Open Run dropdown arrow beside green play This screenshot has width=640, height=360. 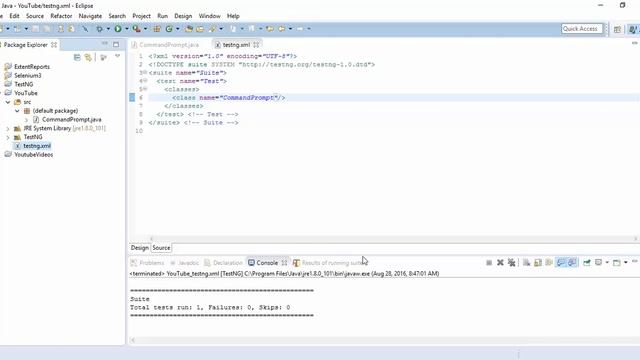coord(127,29)
